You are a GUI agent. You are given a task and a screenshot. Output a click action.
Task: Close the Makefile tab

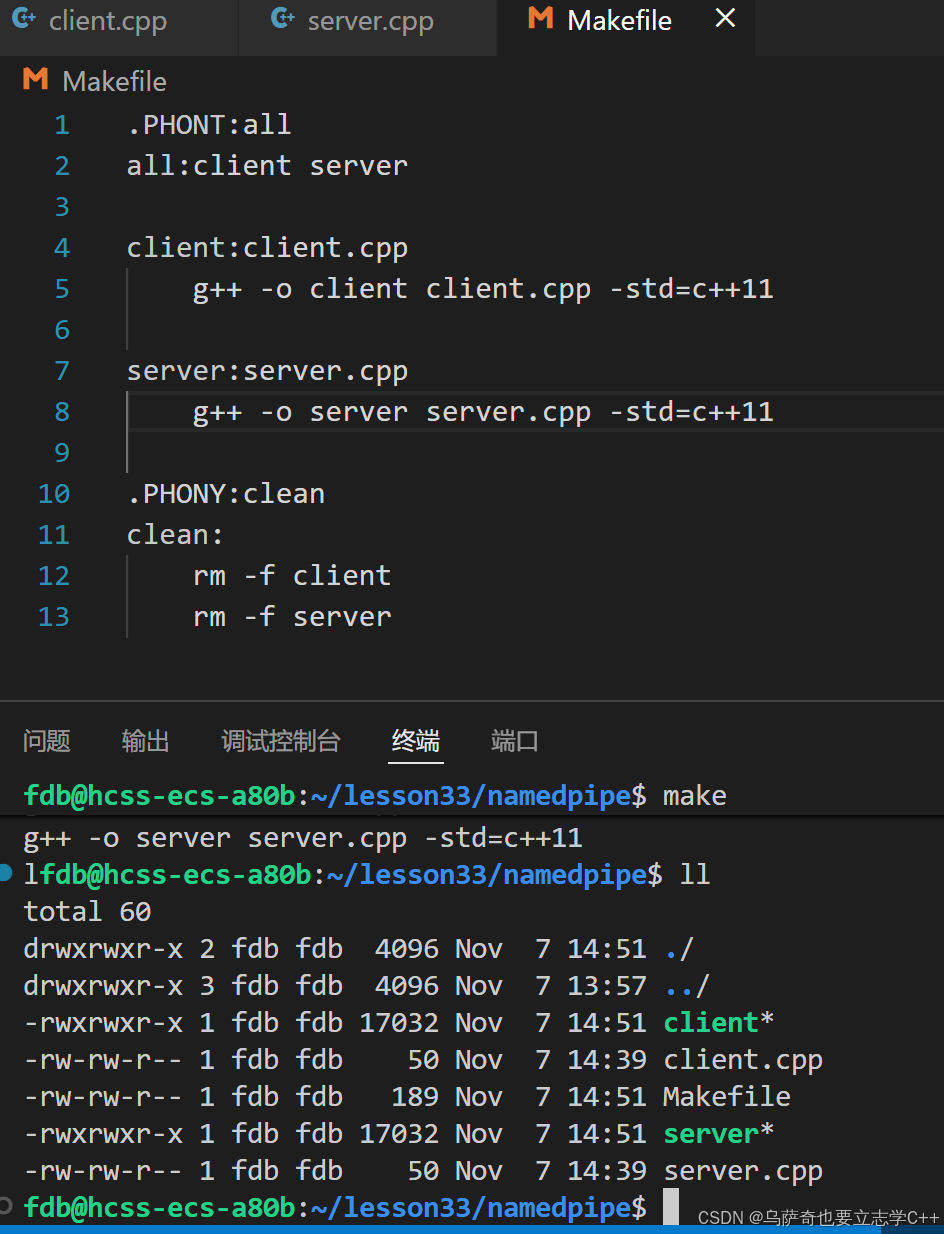726,18
